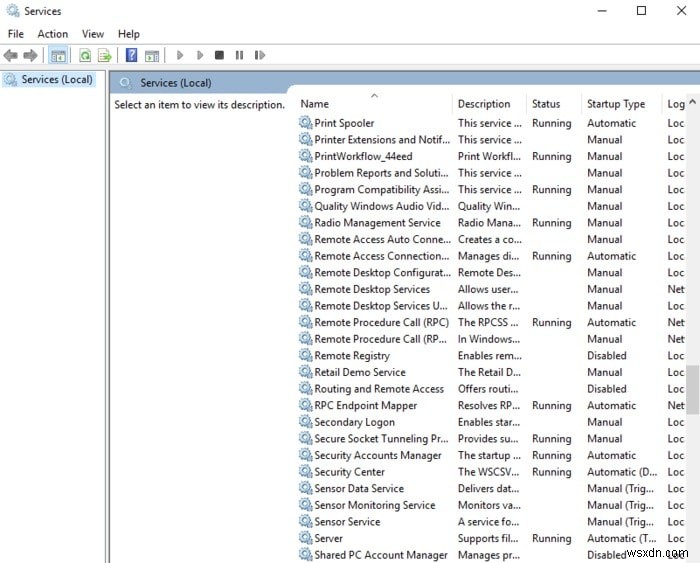
Task: Click the Pause Service icon
Action: (x=239, y=55)
